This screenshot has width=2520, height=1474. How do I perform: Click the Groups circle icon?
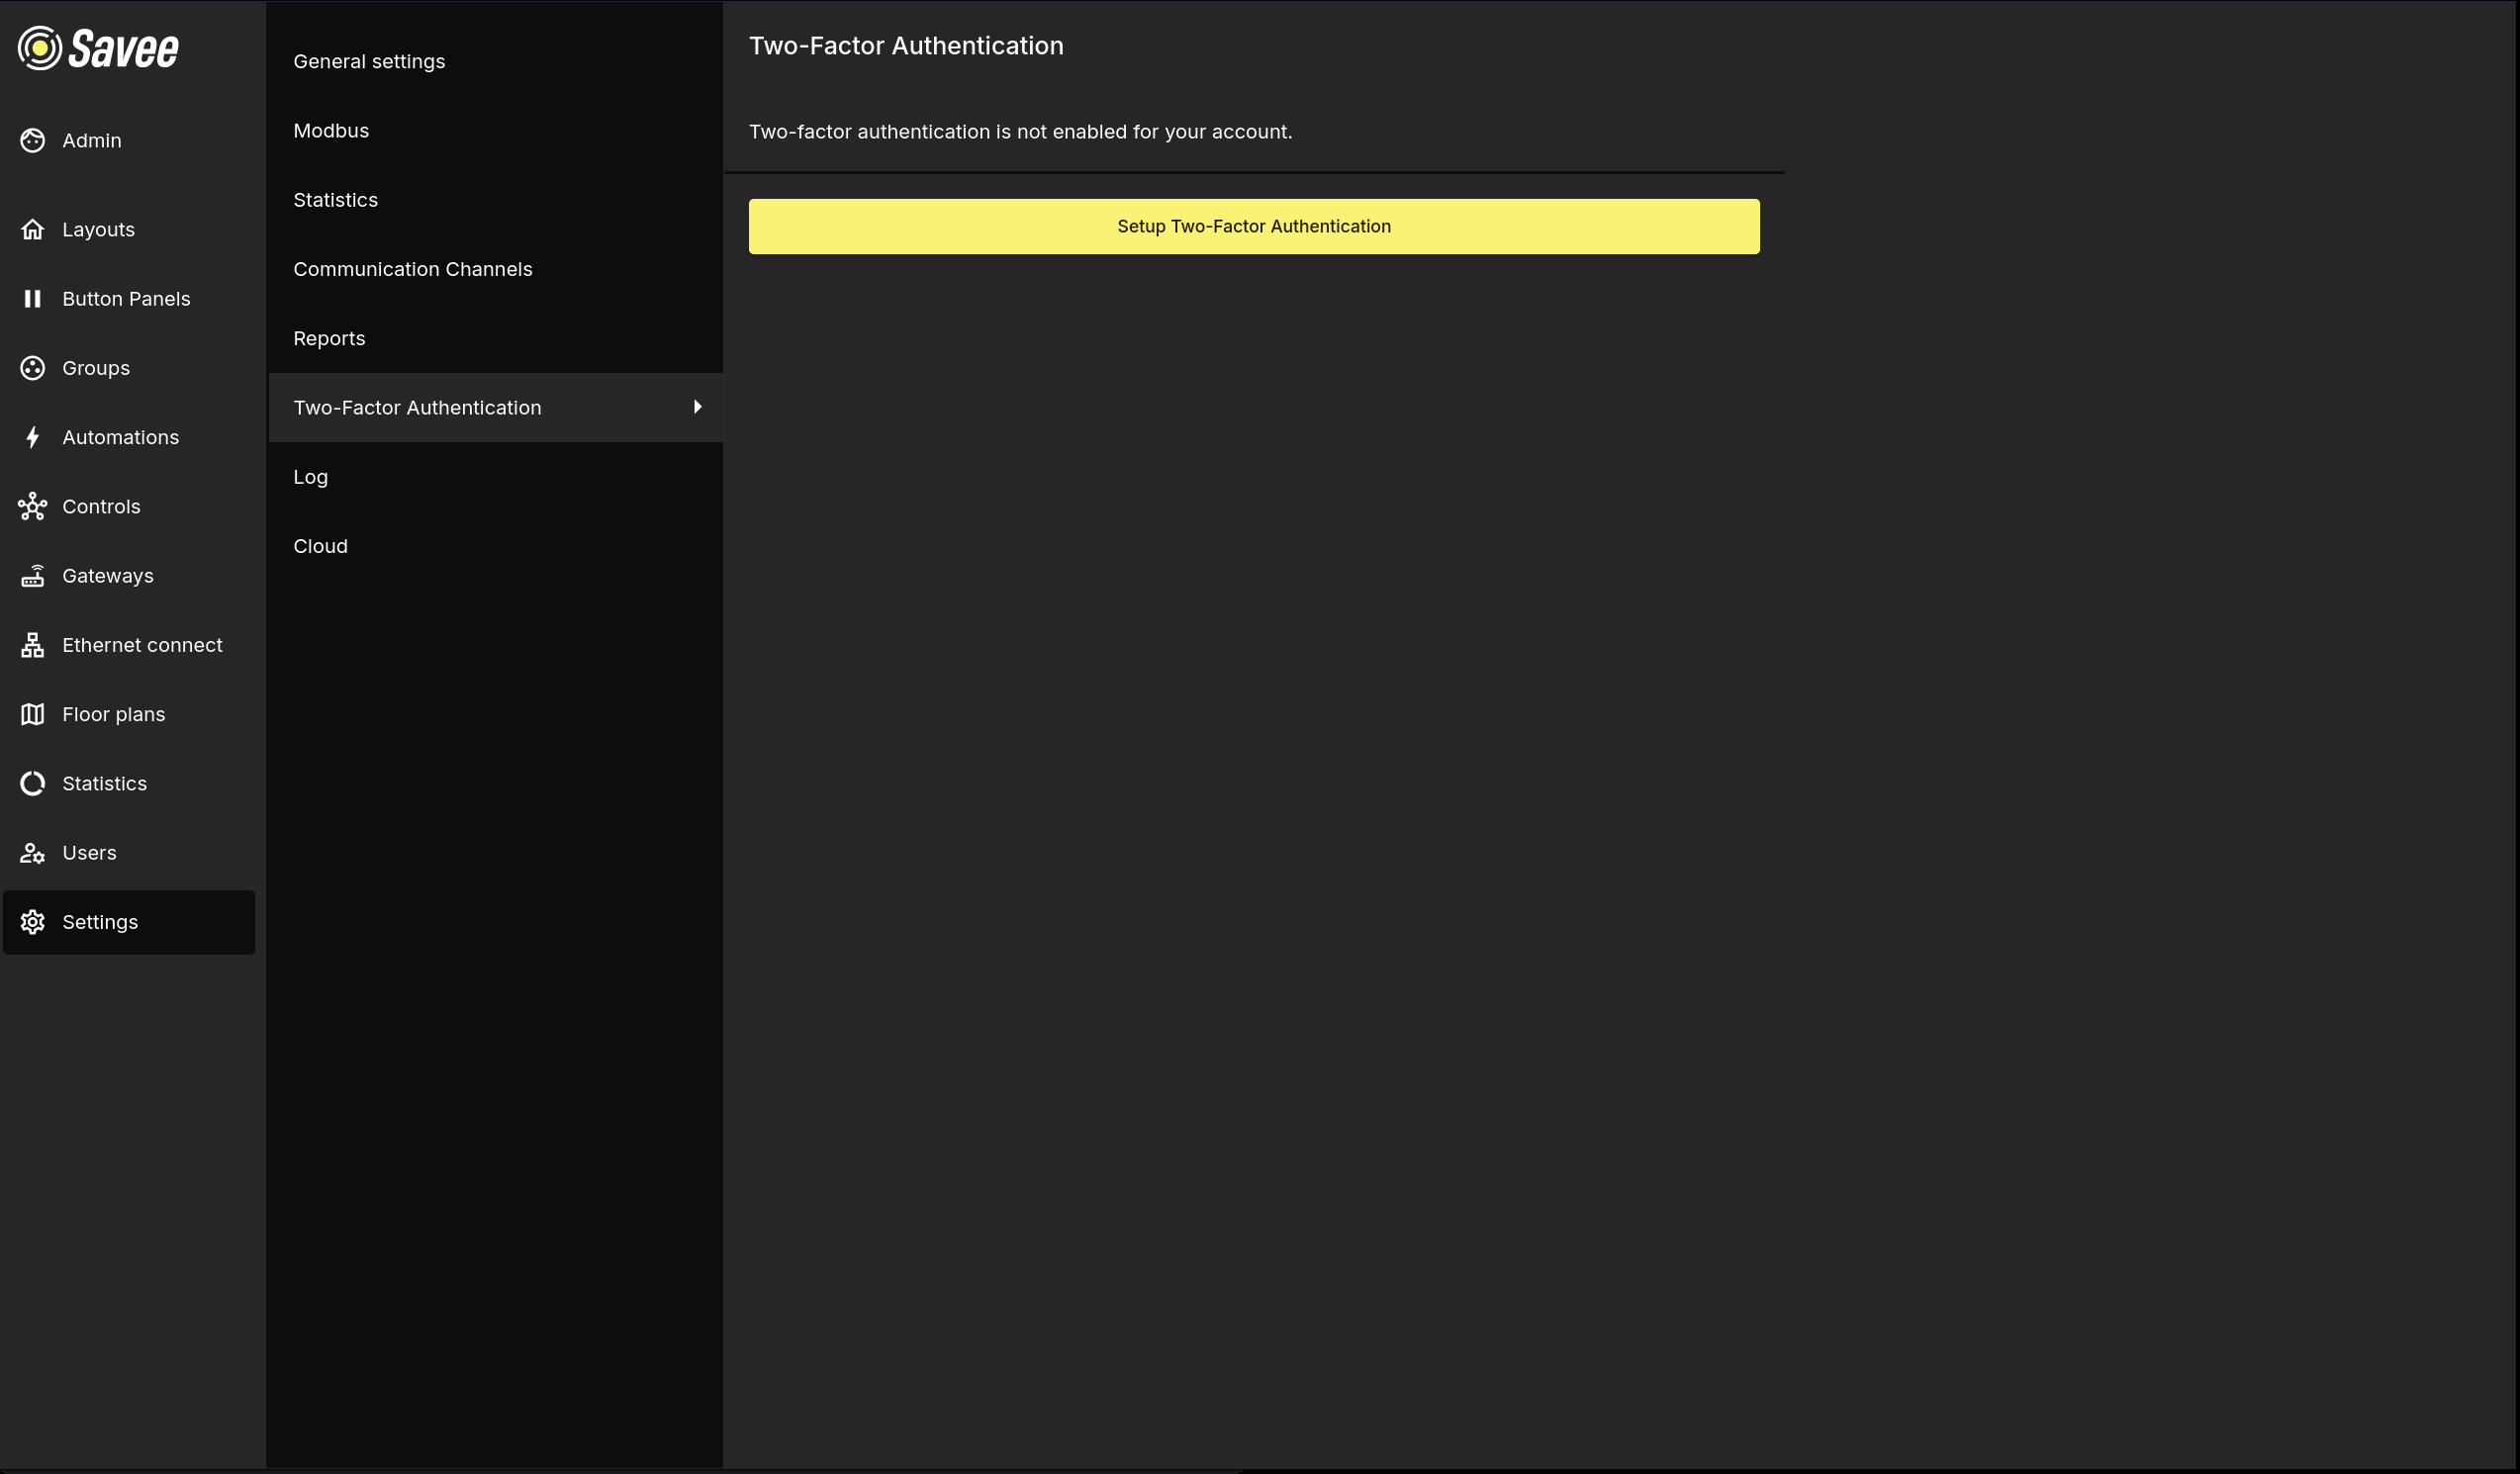click(x=33, y=368)
